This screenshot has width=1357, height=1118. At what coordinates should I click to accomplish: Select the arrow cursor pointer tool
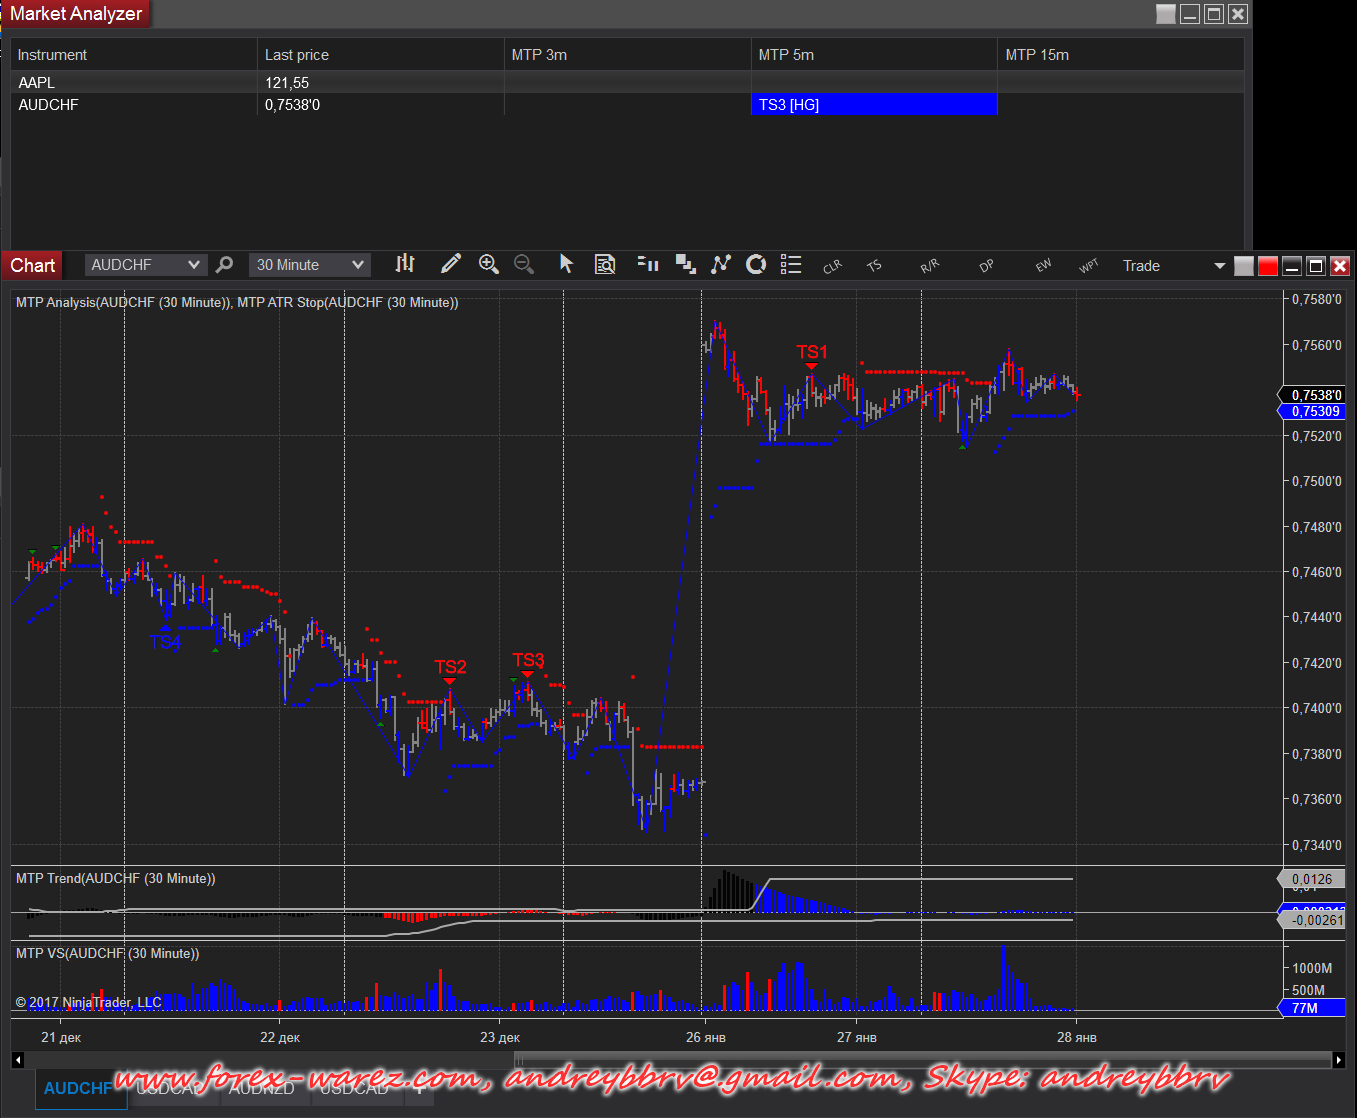pos(566,264)
